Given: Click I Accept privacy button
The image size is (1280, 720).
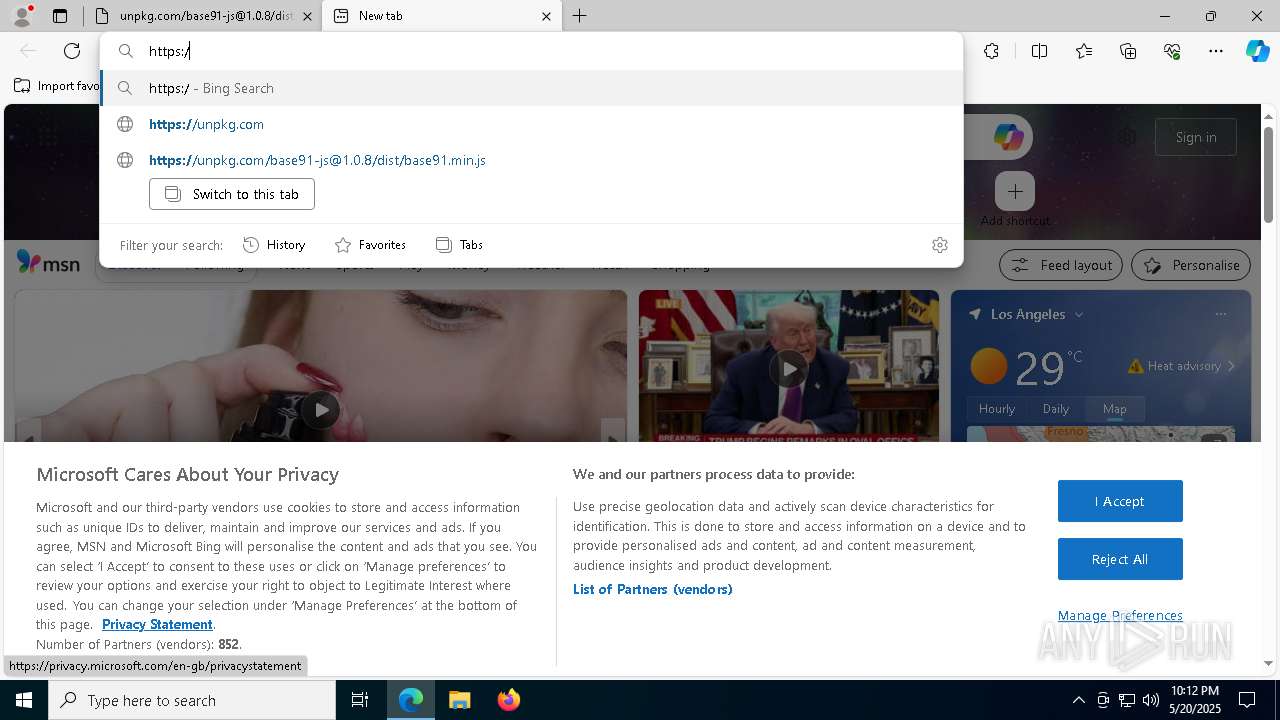Looking at the screenshot, I should coord(1120,501).
